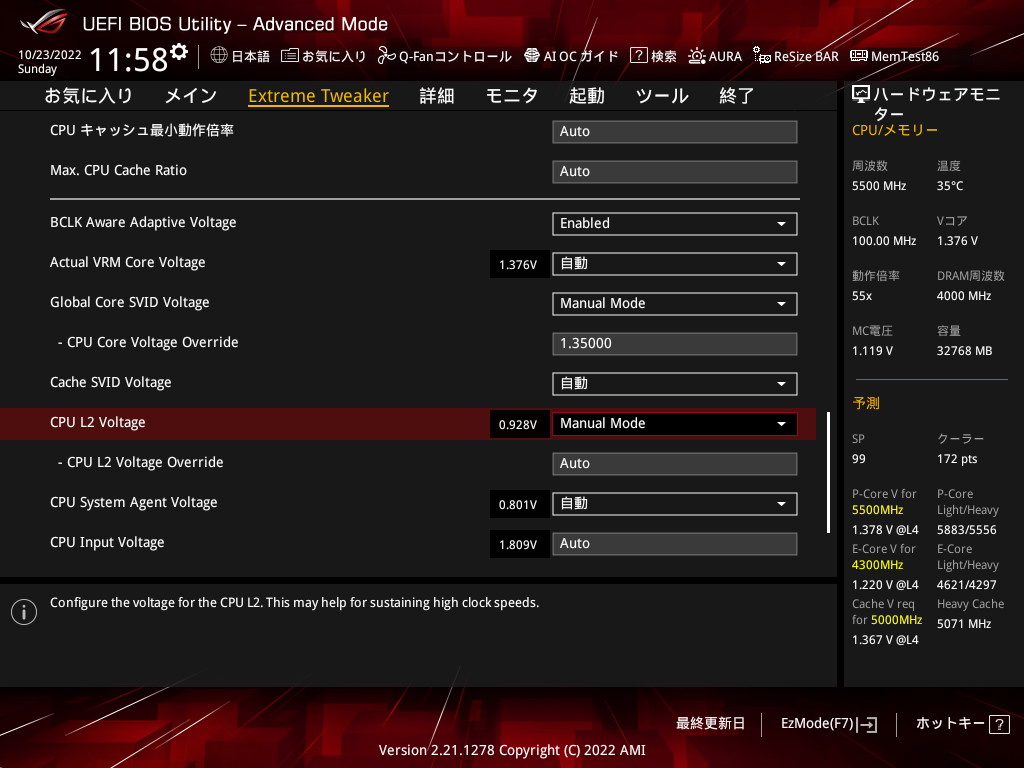
Task: Click CPU L2 Voltage Override field
Action: coord(675,464)
